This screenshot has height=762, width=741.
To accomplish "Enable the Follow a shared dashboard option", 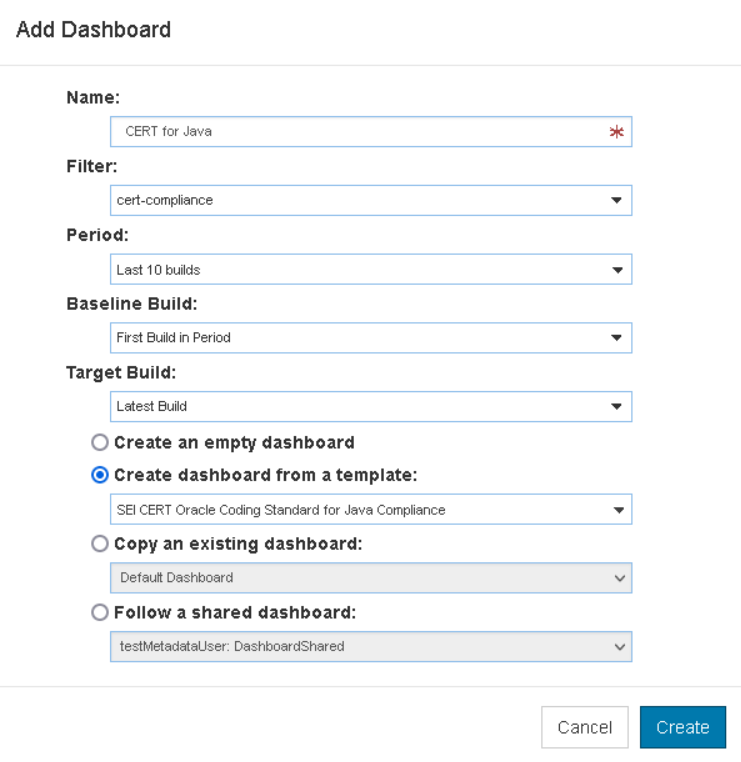I will pos(100,612).
